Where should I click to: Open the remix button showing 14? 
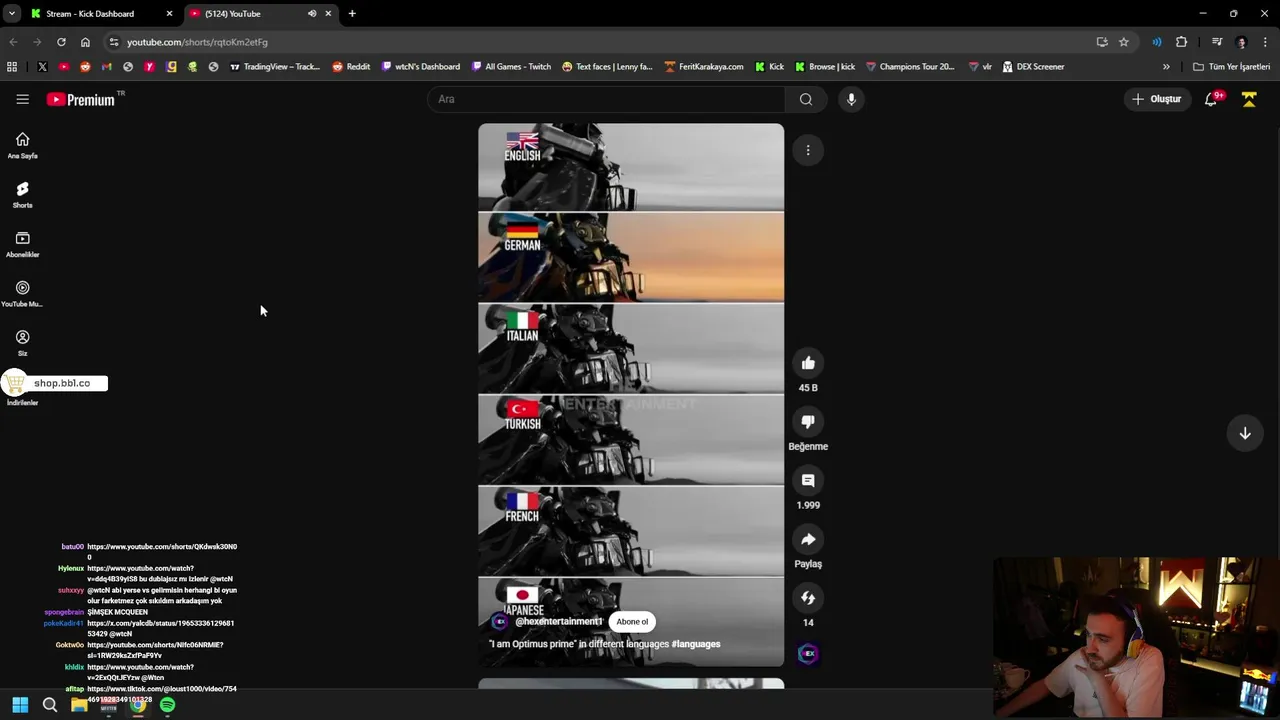(x=808, y=598)
